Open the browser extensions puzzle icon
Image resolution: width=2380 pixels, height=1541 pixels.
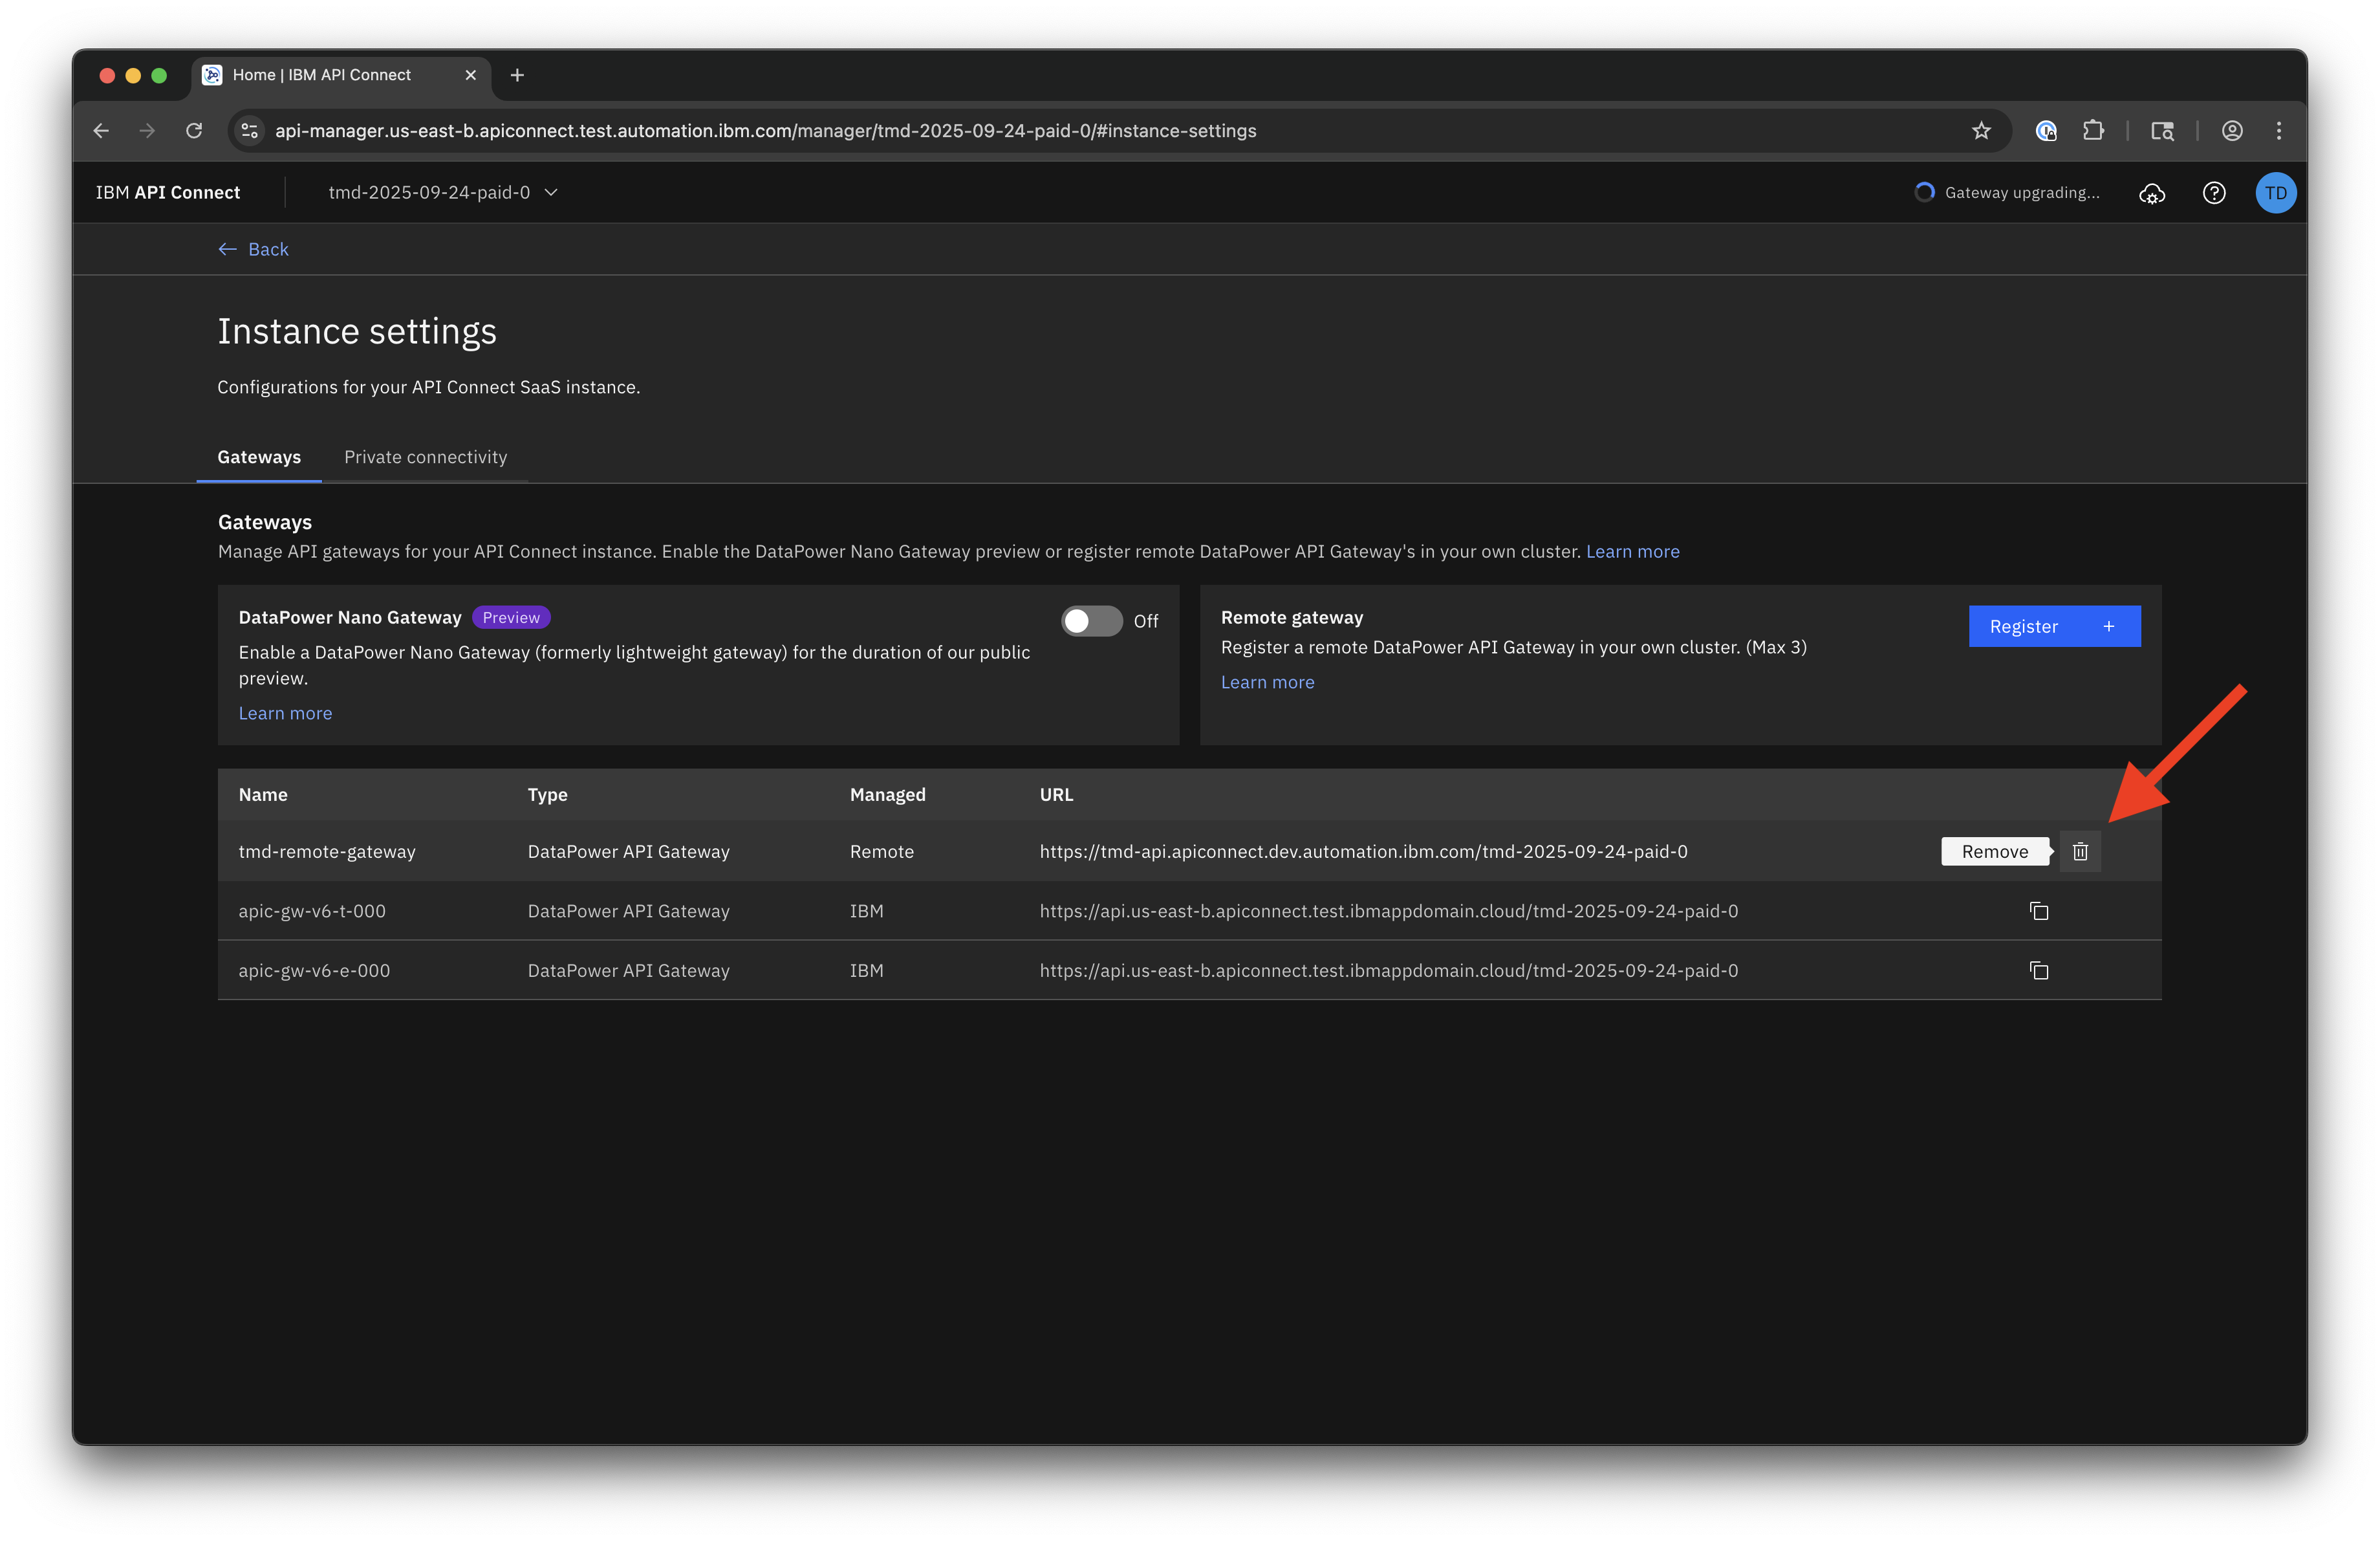[2092, 131]
